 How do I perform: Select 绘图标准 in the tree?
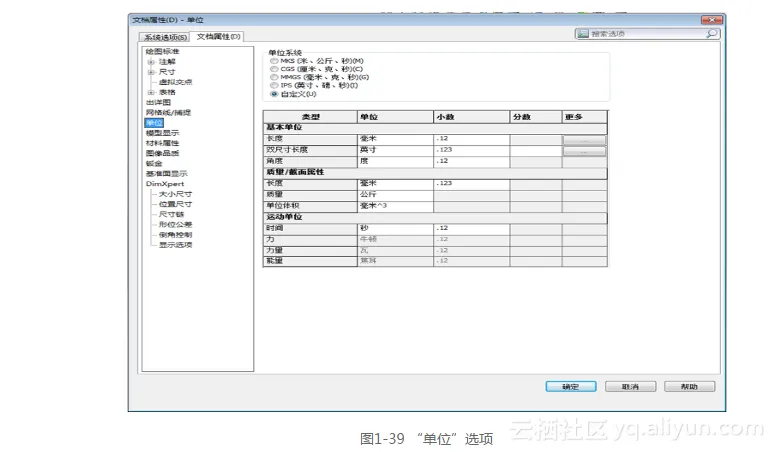click(163, 51)
